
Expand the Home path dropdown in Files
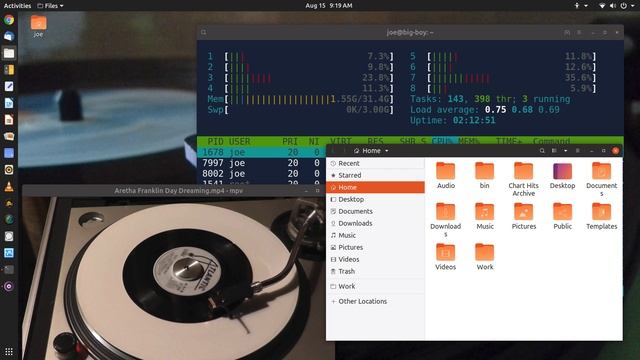(x=387, y=151)
